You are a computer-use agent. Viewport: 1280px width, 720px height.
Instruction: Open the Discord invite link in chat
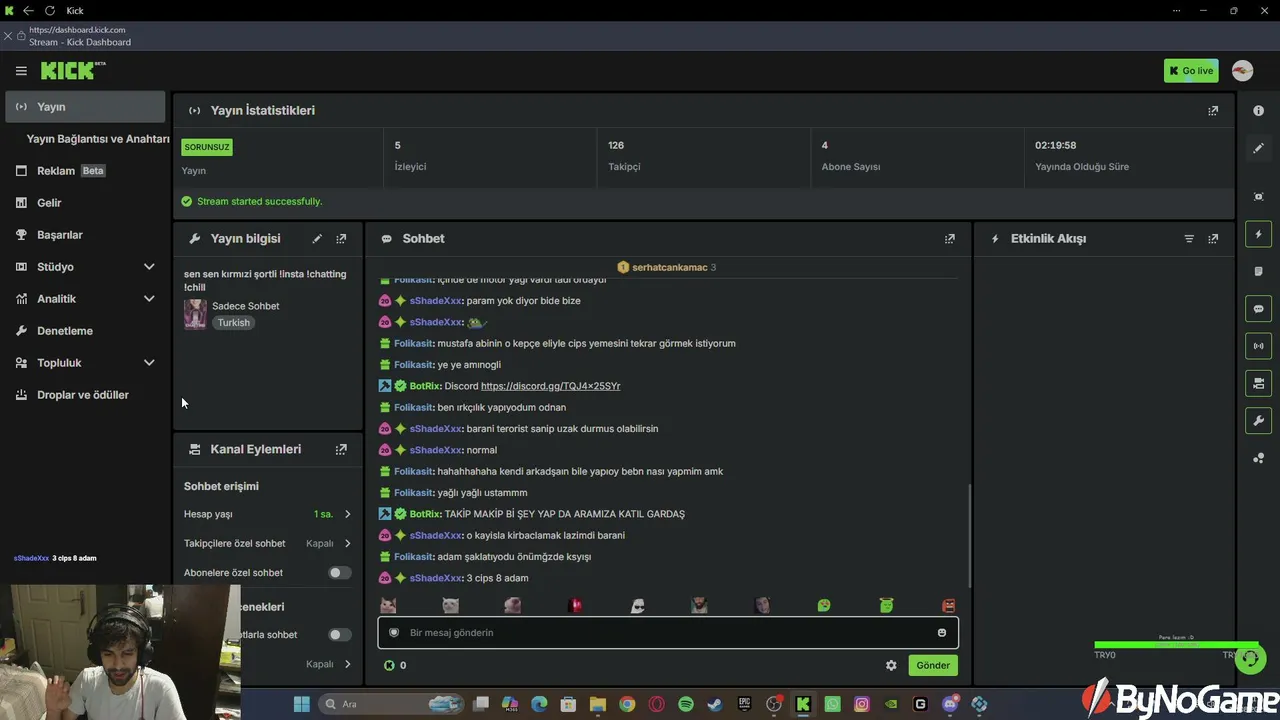coord(550,386)
